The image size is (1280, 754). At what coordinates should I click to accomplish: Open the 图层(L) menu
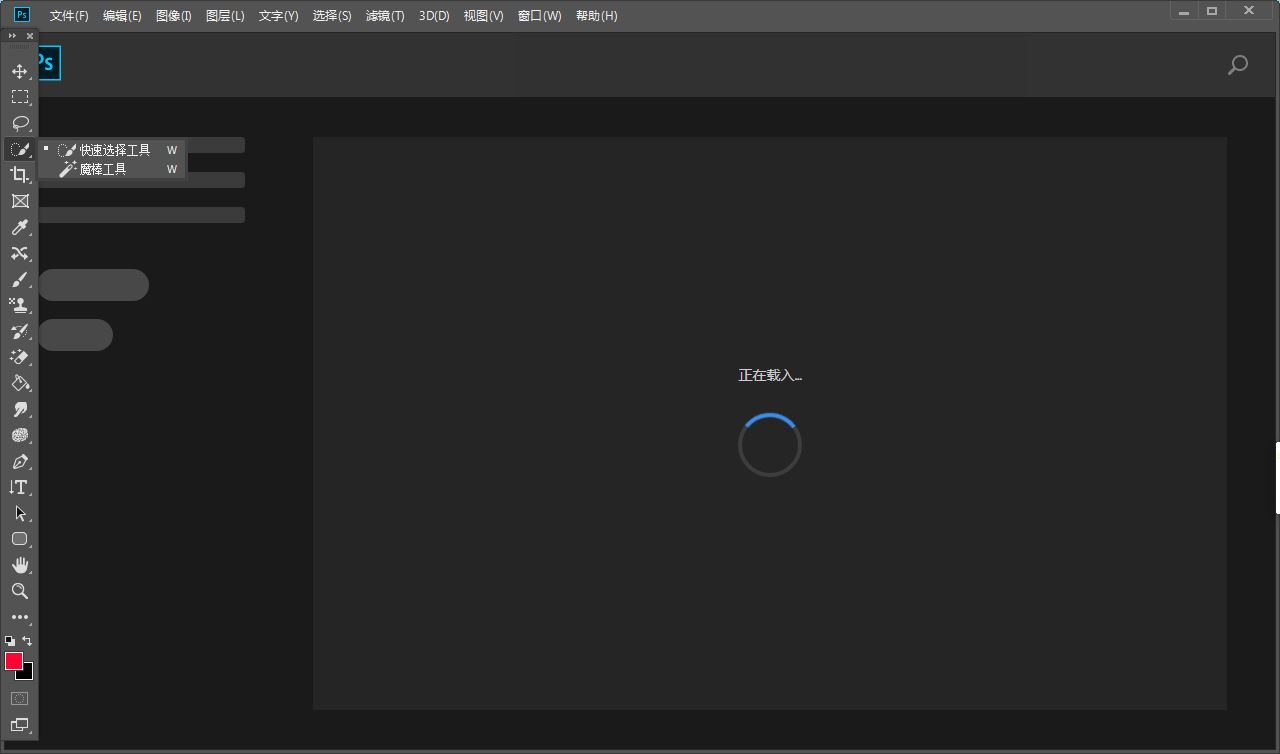225,16
